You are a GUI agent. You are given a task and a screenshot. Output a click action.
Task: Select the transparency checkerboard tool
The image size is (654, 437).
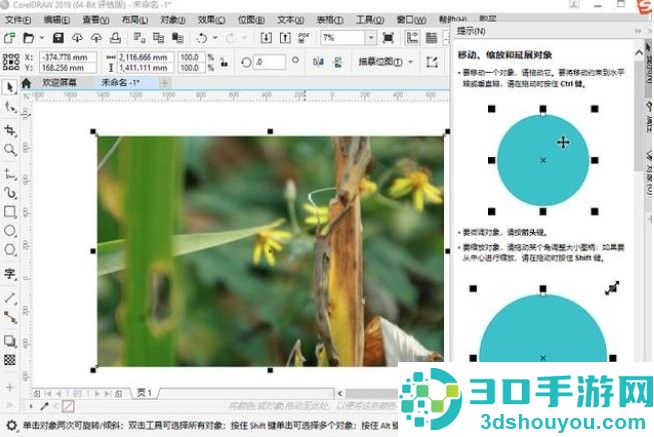10,359
